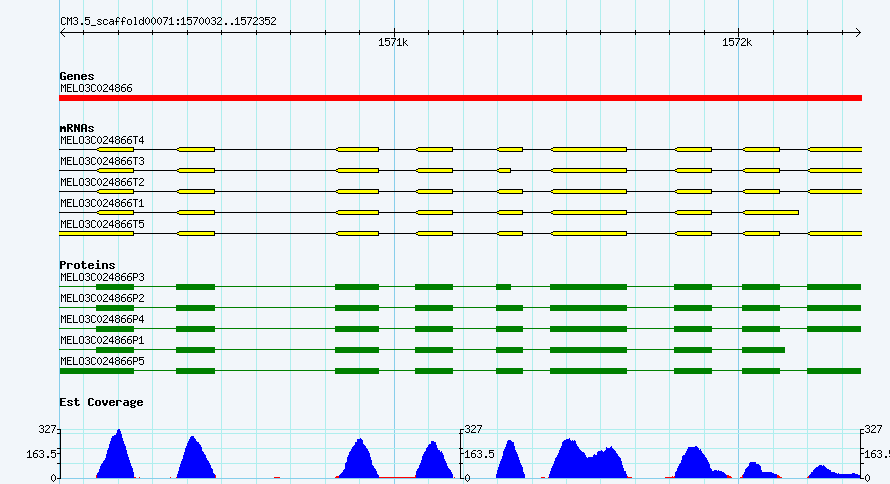Click the long first green block of MELO3C024866P5
Screen dimensions: 890x484
(x=96, y=371)
